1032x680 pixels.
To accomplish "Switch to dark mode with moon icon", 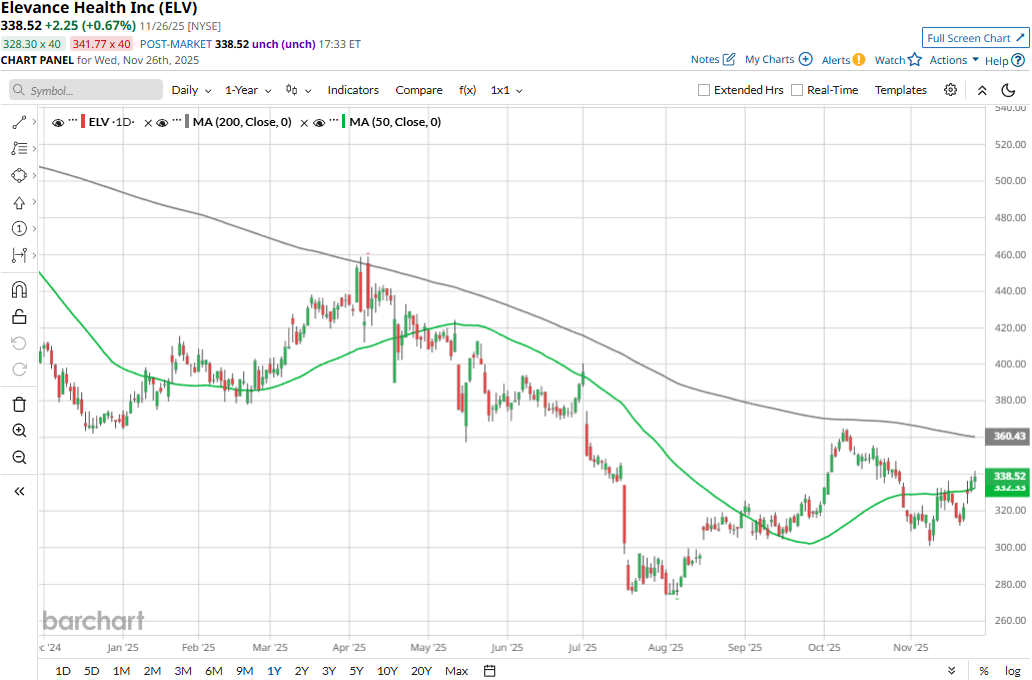I will click(x=1008, y=90).
